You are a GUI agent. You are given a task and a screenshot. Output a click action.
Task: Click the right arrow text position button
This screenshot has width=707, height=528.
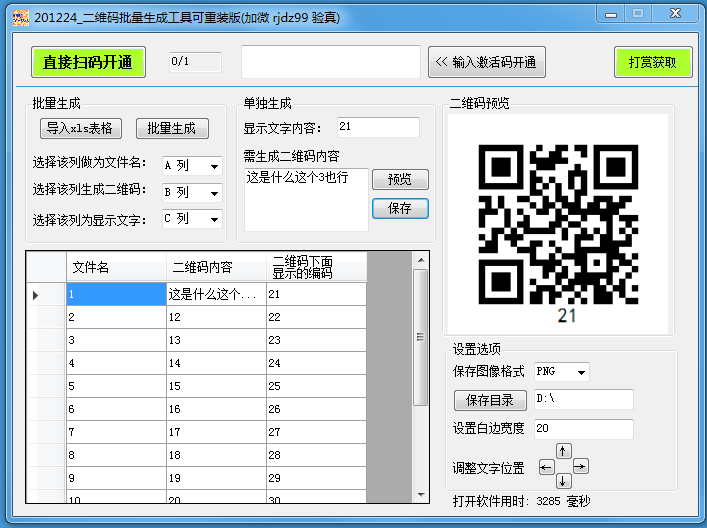tap(581, 466)
